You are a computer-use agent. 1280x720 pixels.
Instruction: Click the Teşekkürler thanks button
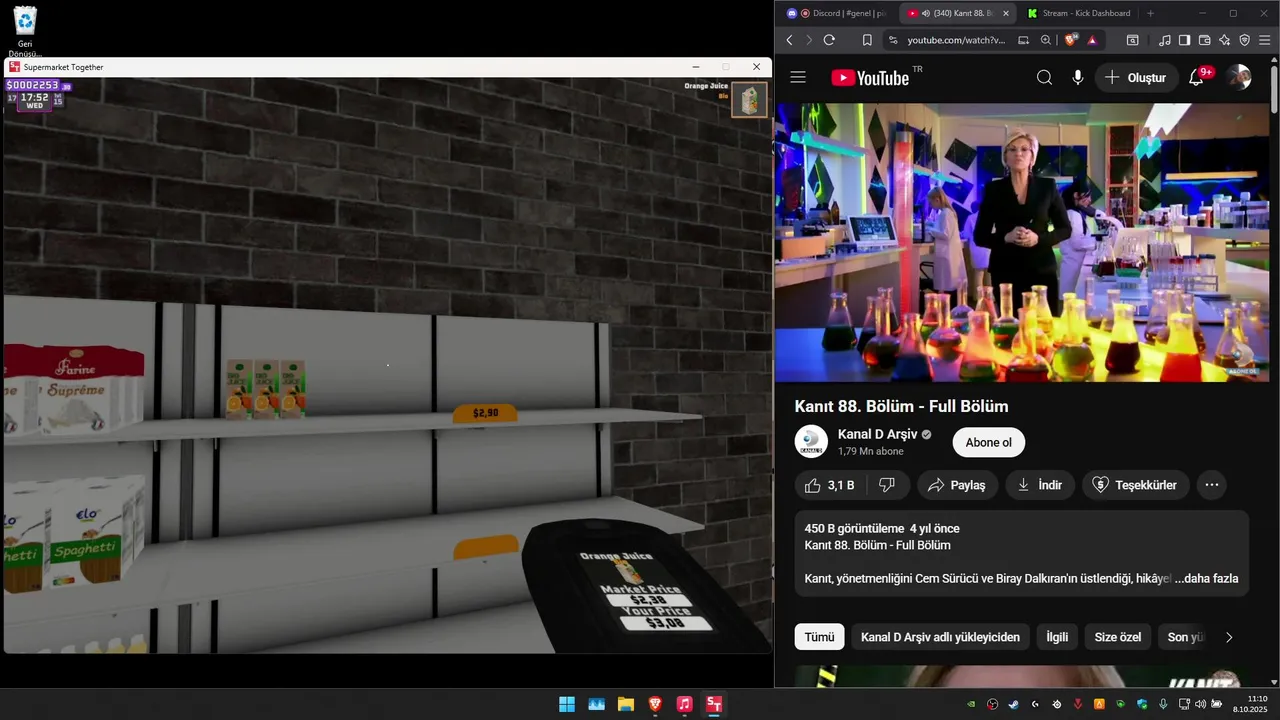[x=1136, y=485]
